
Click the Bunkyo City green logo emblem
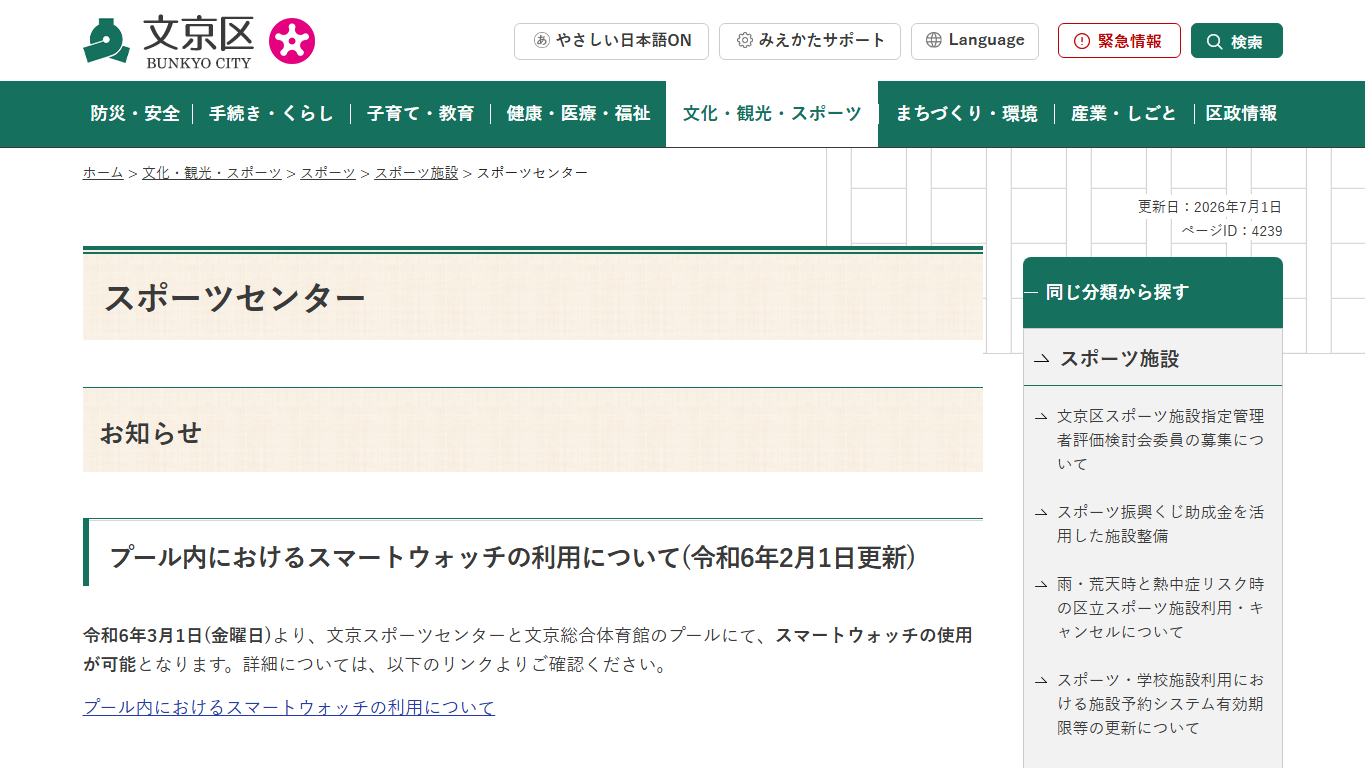107,41
